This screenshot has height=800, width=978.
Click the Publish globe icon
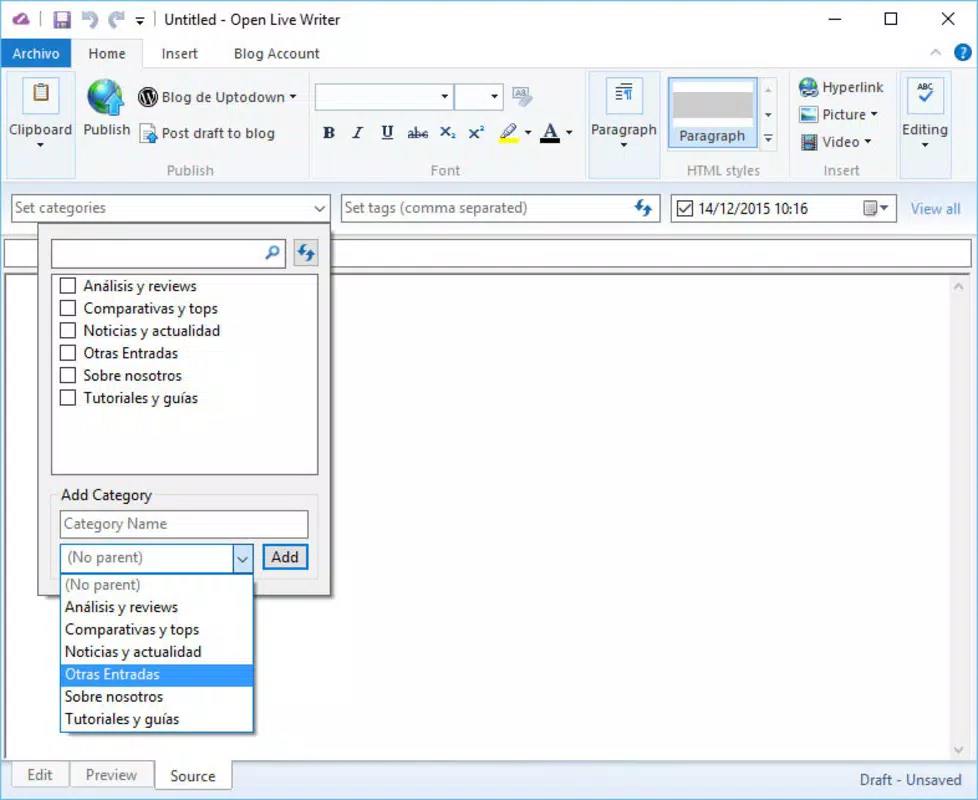click(106, 97)
